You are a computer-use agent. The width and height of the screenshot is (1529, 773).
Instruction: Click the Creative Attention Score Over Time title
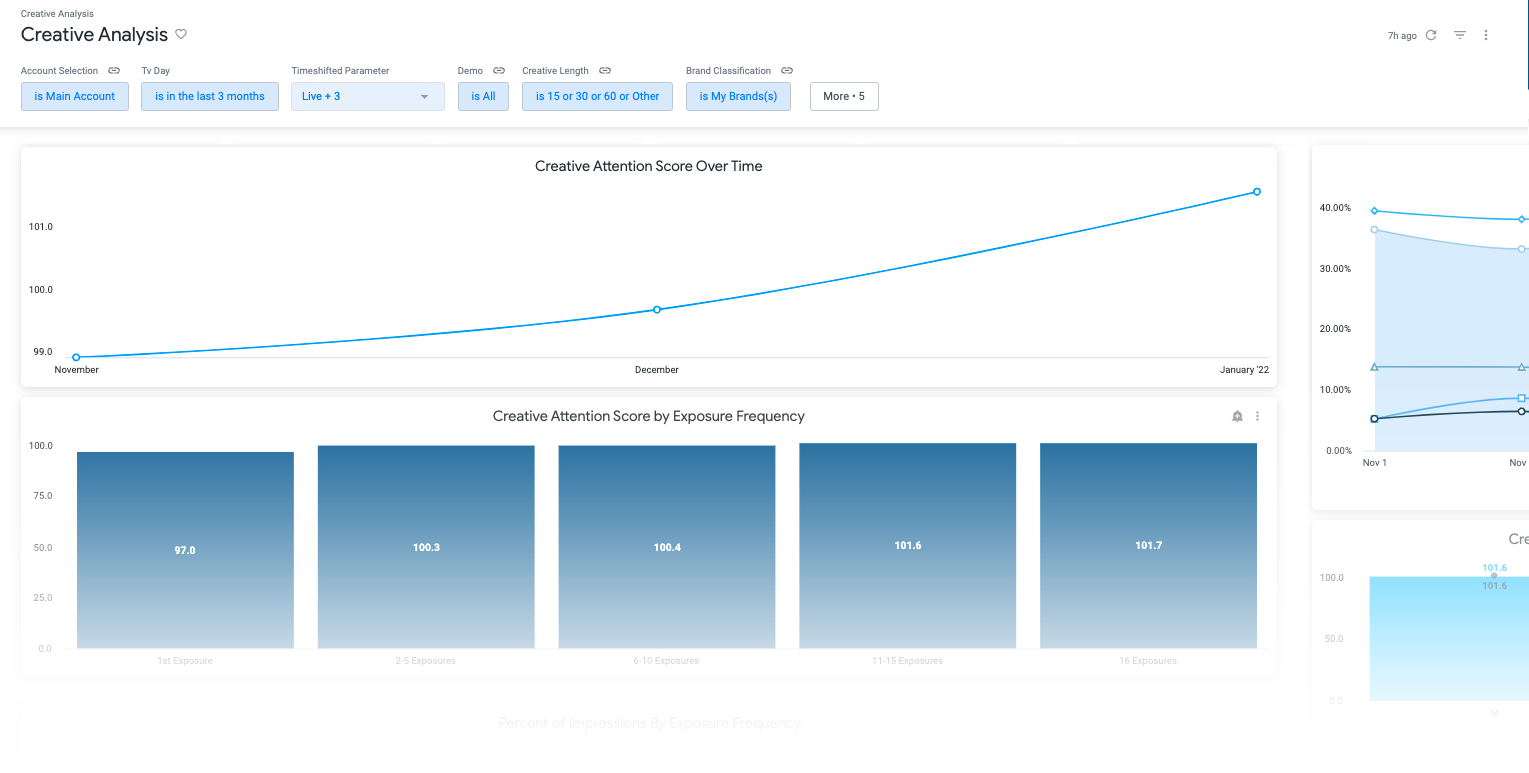click(x=648, y=166)
